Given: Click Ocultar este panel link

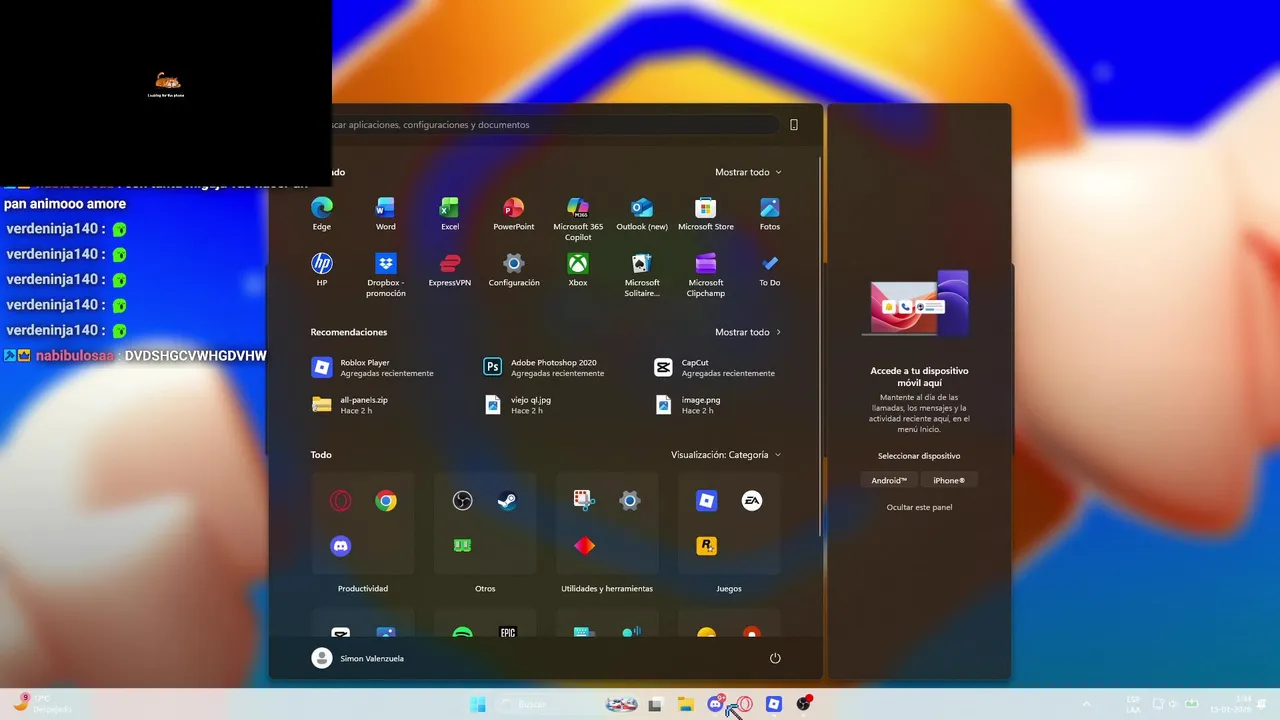Looking at the screenshot, I should [919, 508].
